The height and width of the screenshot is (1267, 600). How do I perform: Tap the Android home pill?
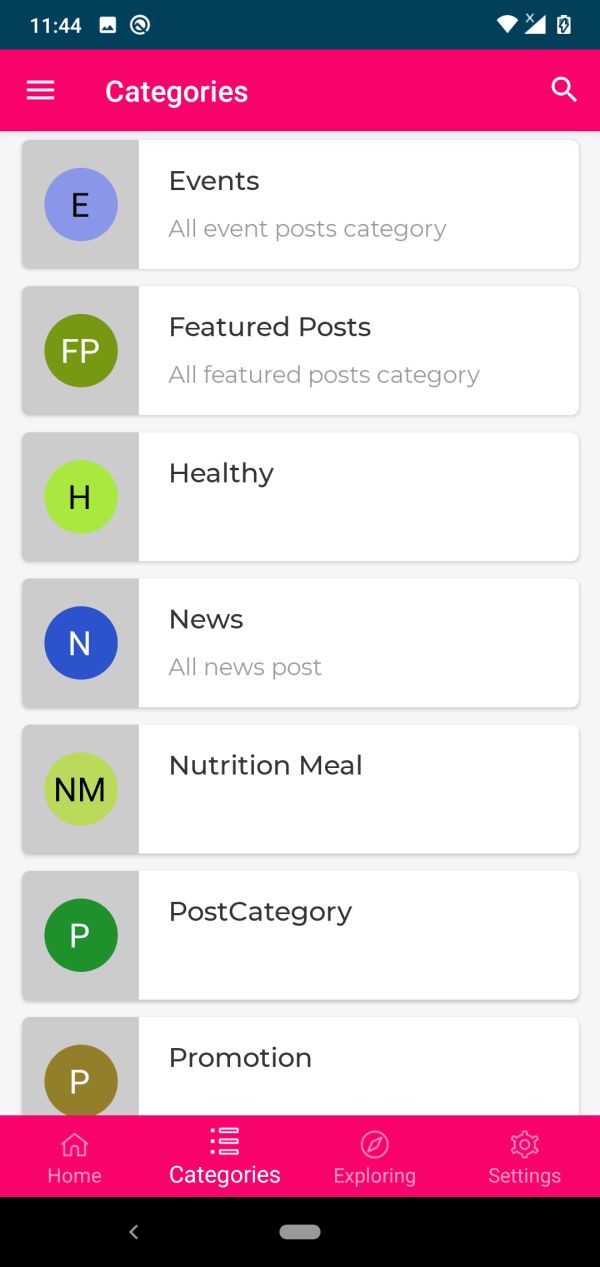(300, 1232)
